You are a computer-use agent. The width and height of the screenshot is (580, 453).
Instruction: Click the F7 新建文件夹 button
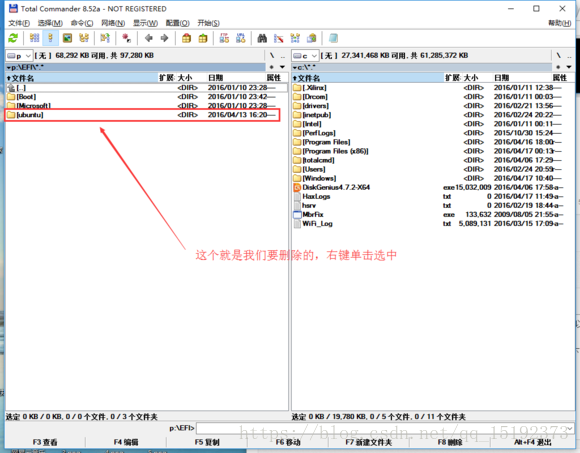369,442
